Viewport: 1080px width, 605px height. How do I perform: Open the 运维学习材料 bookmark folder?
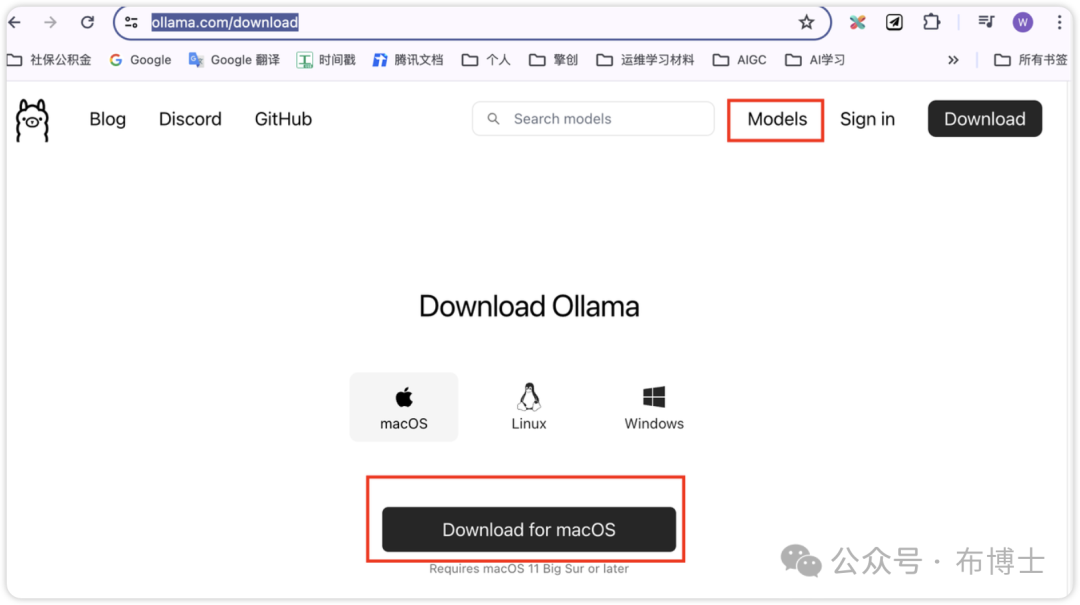[x=645, y=60]
